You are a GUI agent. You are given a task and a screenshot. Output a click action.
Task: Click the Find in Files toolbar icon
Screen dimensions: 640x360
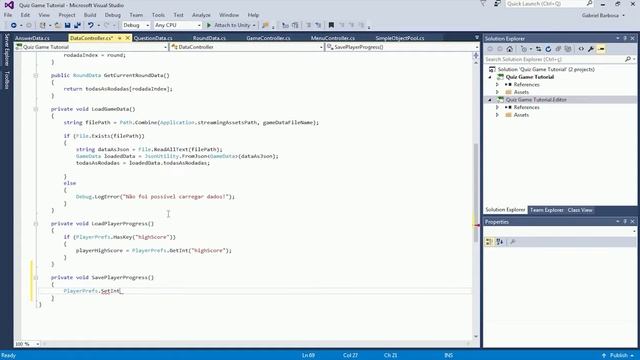(265, 25)
